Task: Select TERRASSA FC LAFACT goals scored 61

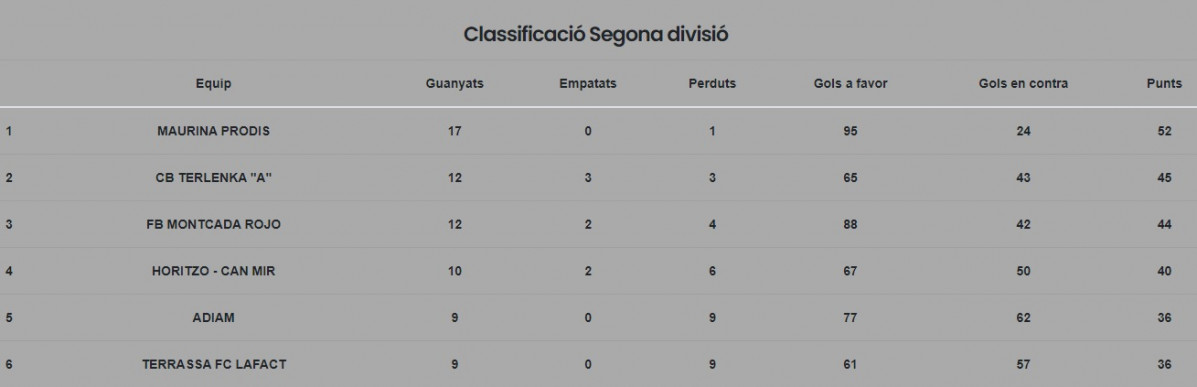Action: pyautogui.click(x=850, y=364)
